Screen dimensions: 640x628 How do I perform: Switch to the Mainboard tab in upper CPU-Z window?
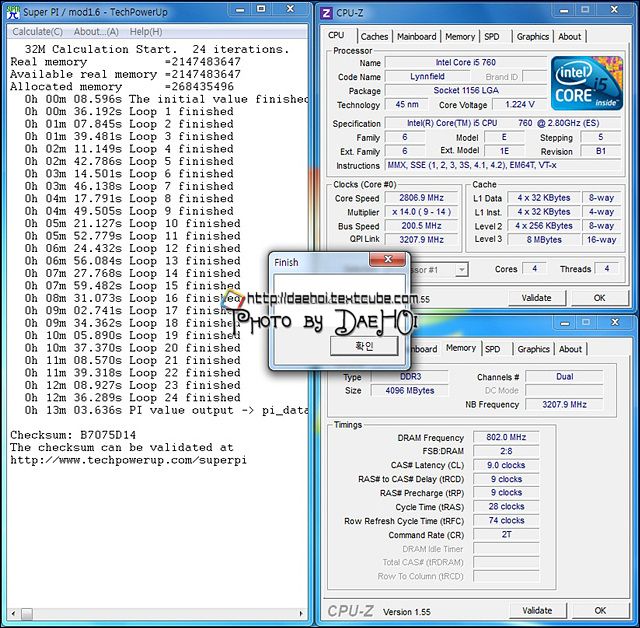point(417,37)
